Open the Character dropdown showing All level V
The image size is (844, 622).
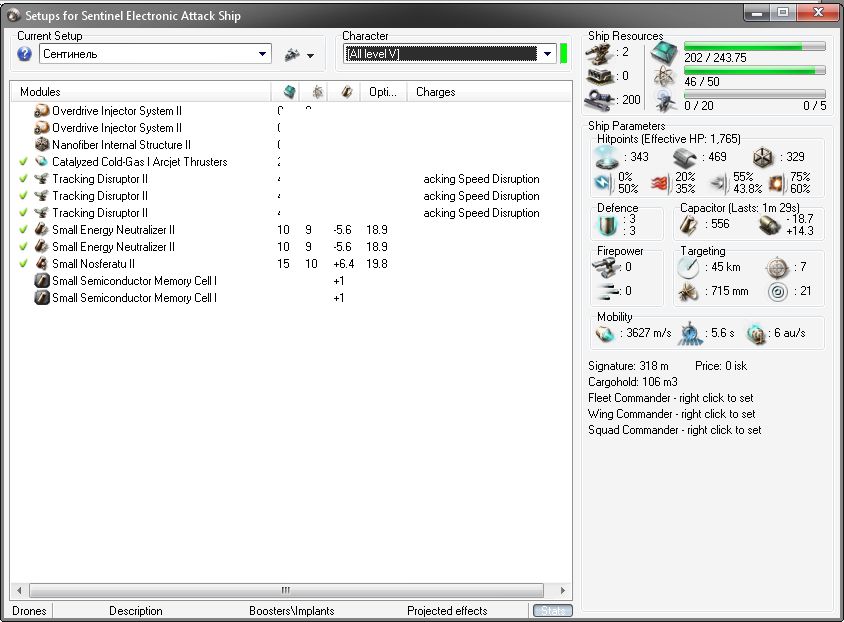(x=449, y=54)
